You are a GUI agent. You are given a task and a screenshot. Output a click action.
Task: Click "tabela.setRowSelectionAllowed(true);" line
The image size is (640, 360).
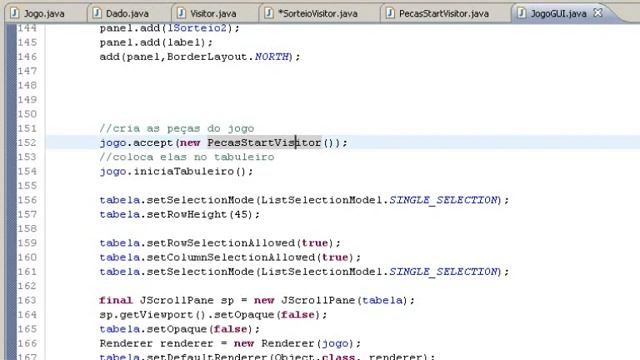[x=220, y=243]
